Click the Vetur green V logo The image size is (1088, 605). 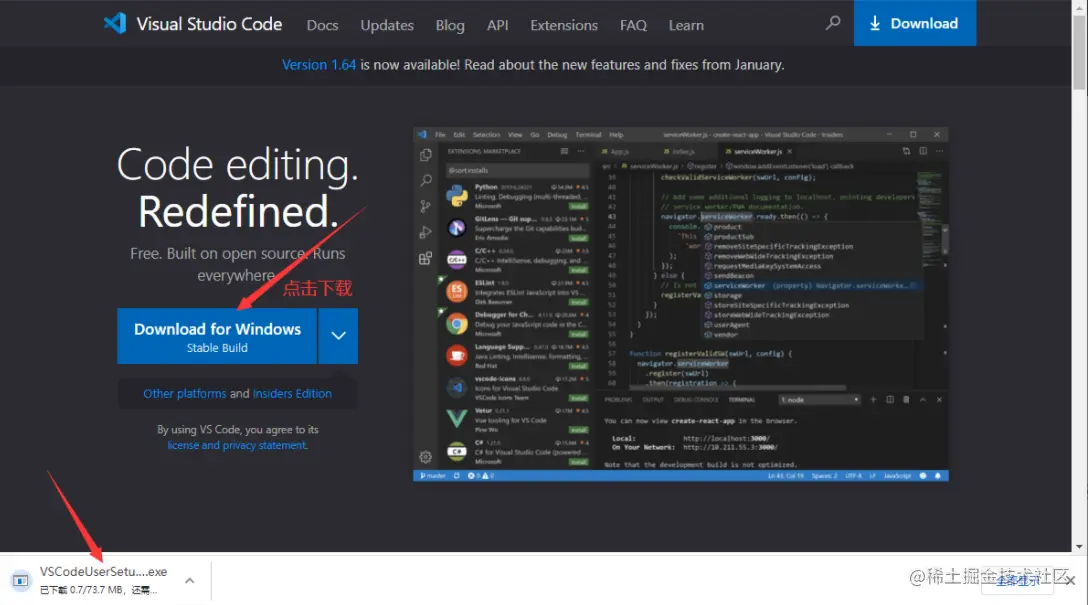(457, 418)
